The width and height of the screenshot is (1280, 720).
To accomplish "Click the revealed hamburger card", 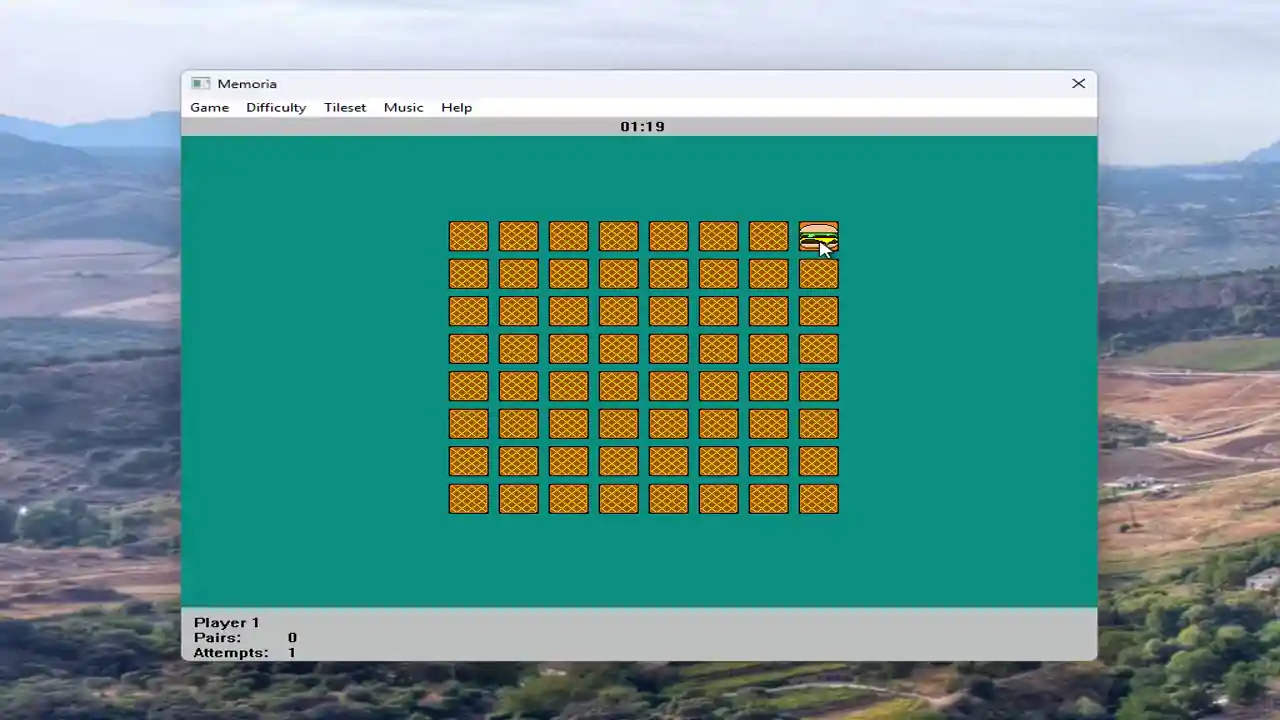I will [x=818, y=236].
